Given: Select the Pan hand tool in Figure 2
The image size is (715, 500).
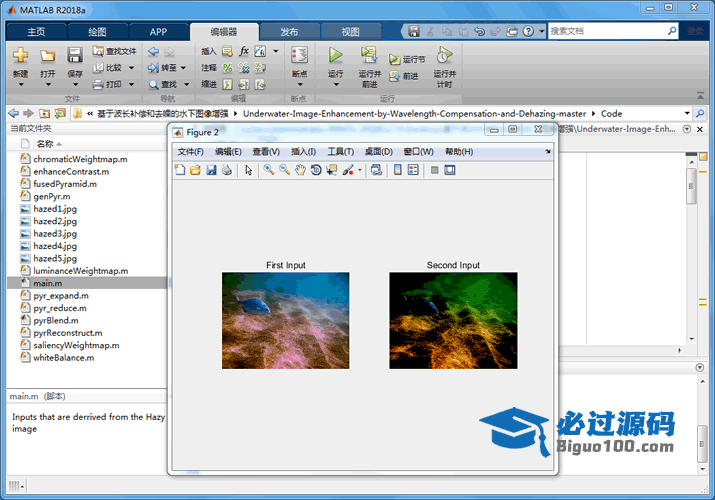Looking at the screenshot, I should 299,170.
